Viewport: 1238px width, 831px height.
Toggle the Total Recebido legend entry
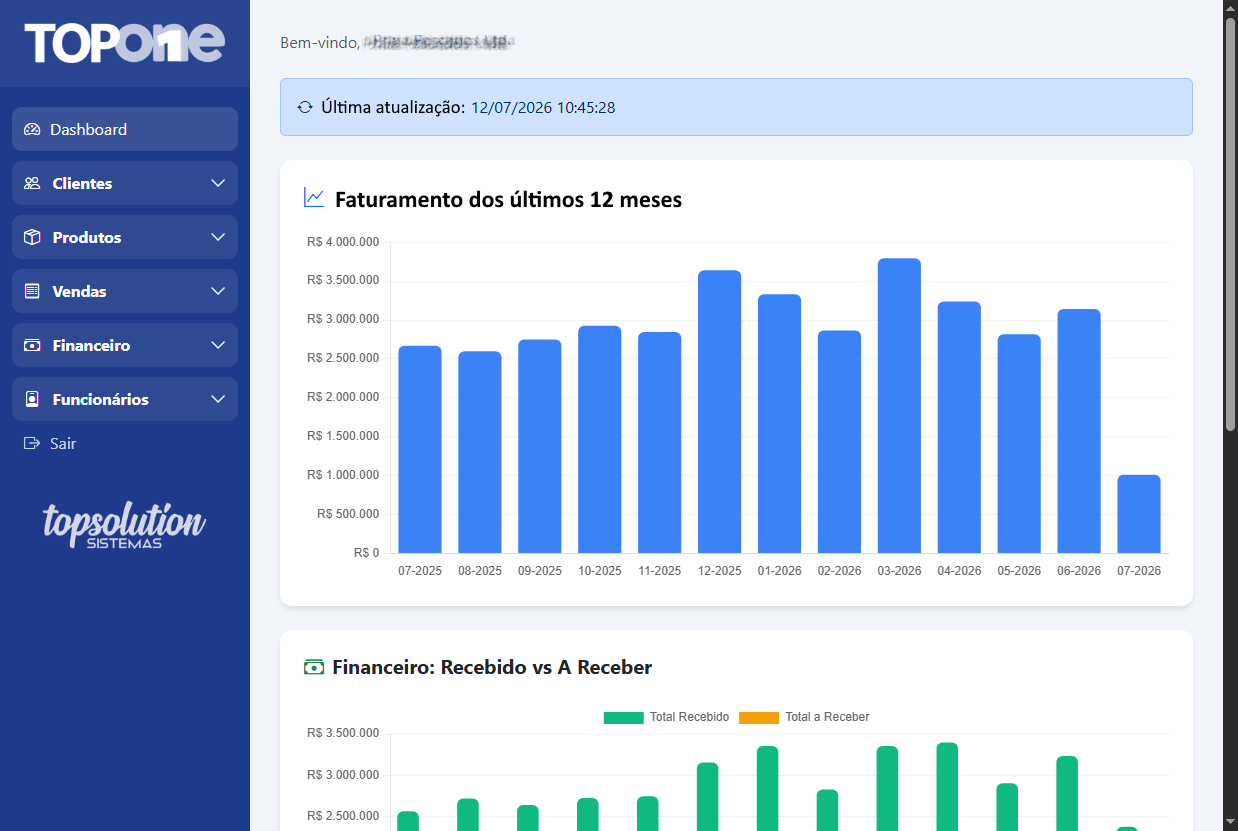[x=665, y=717]
